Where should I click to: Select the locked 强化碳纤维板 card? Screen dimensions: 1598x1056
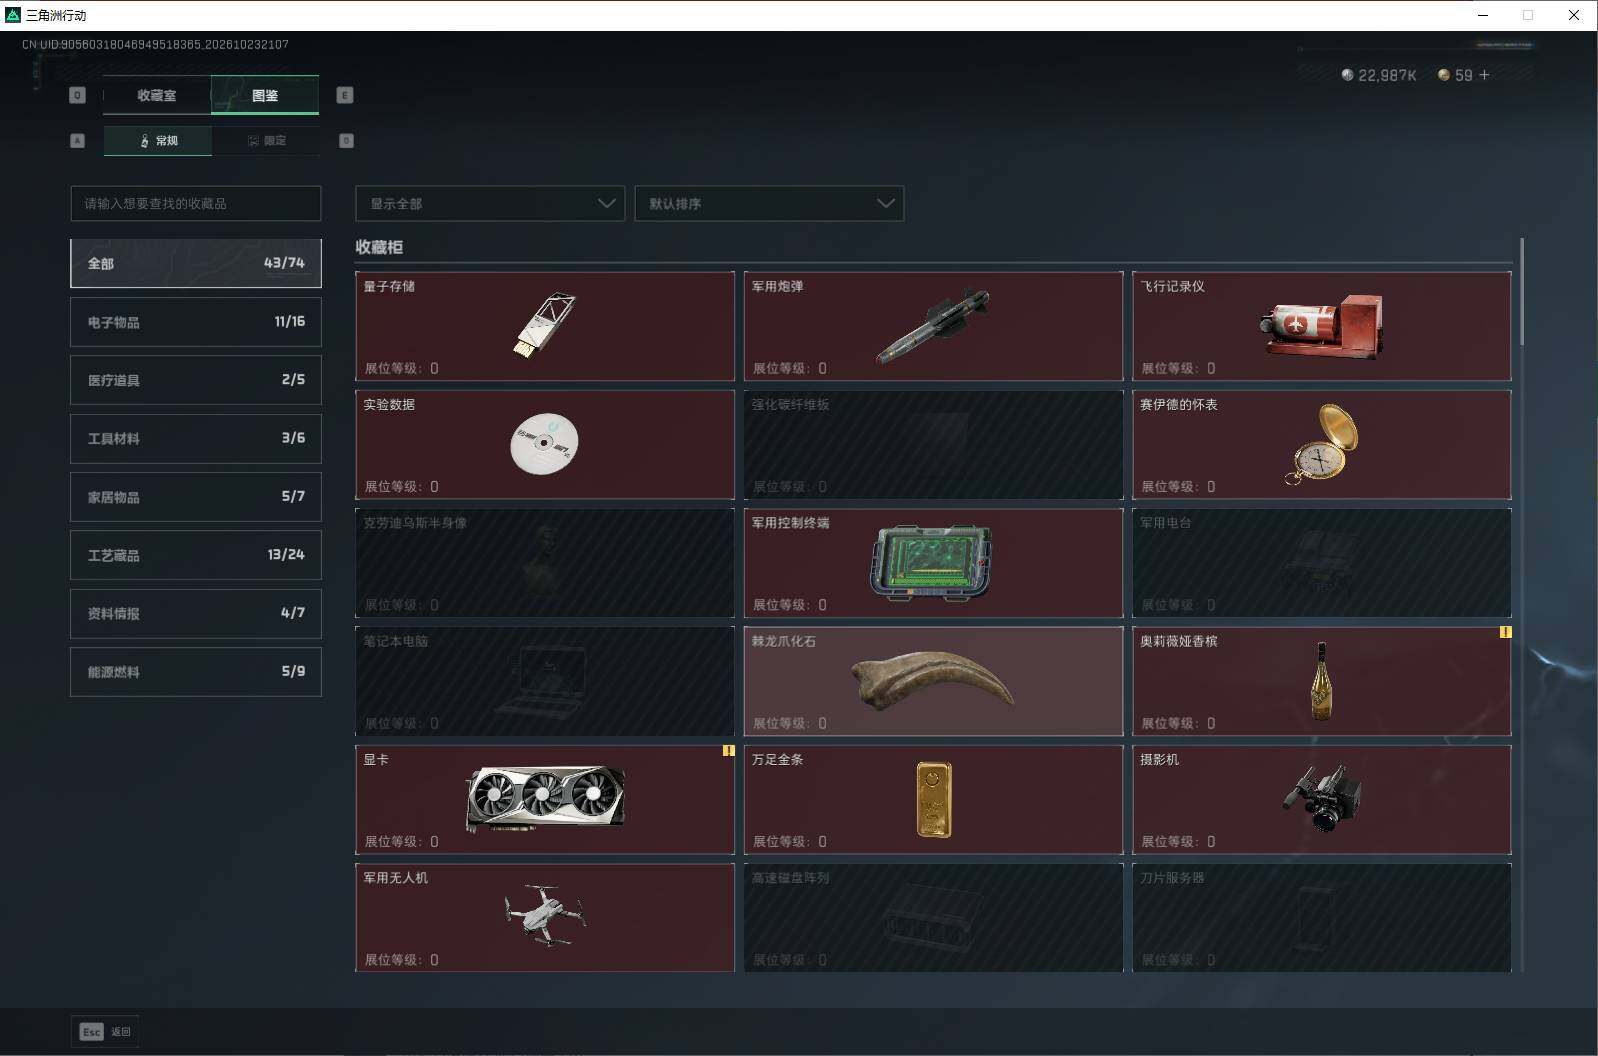pyautogui.click(x=933, y=444)
